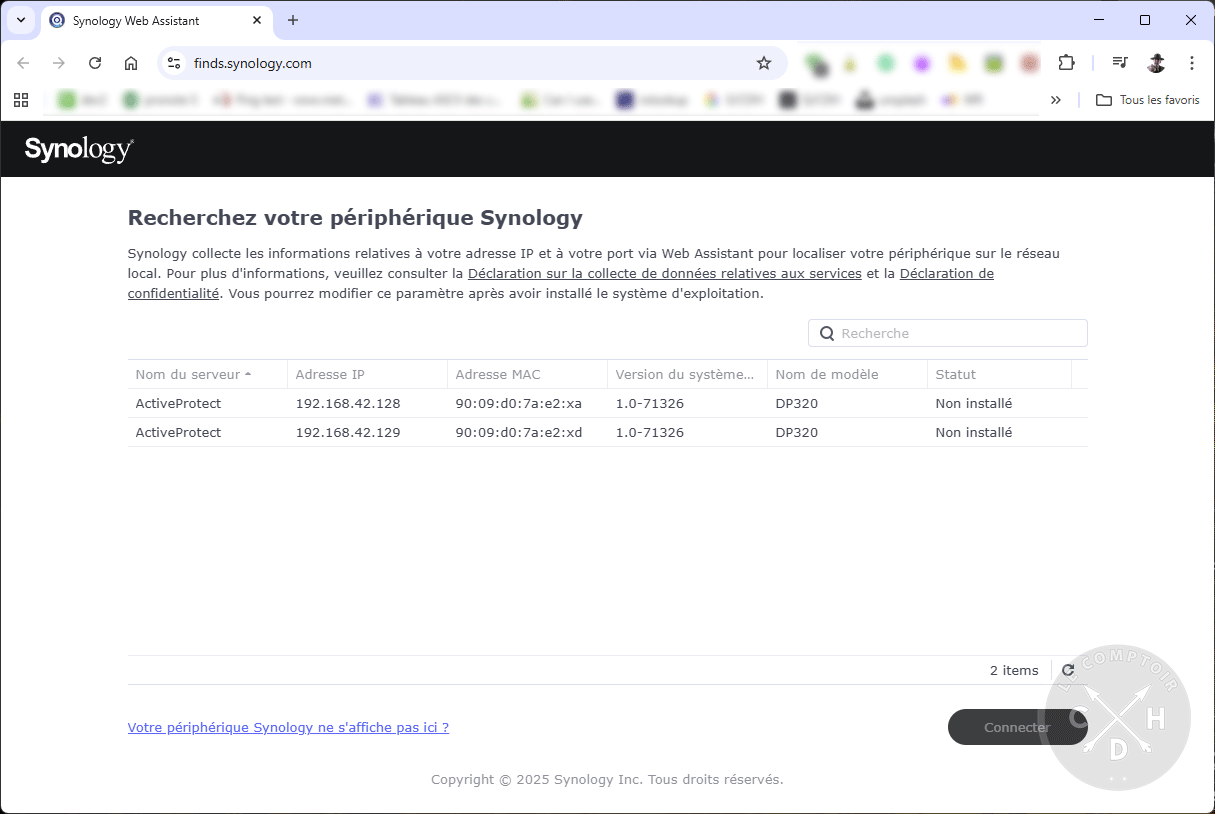Open Chrome media controls icon
Viewport: 1215px width, 814px height.
pos(1119,62)
